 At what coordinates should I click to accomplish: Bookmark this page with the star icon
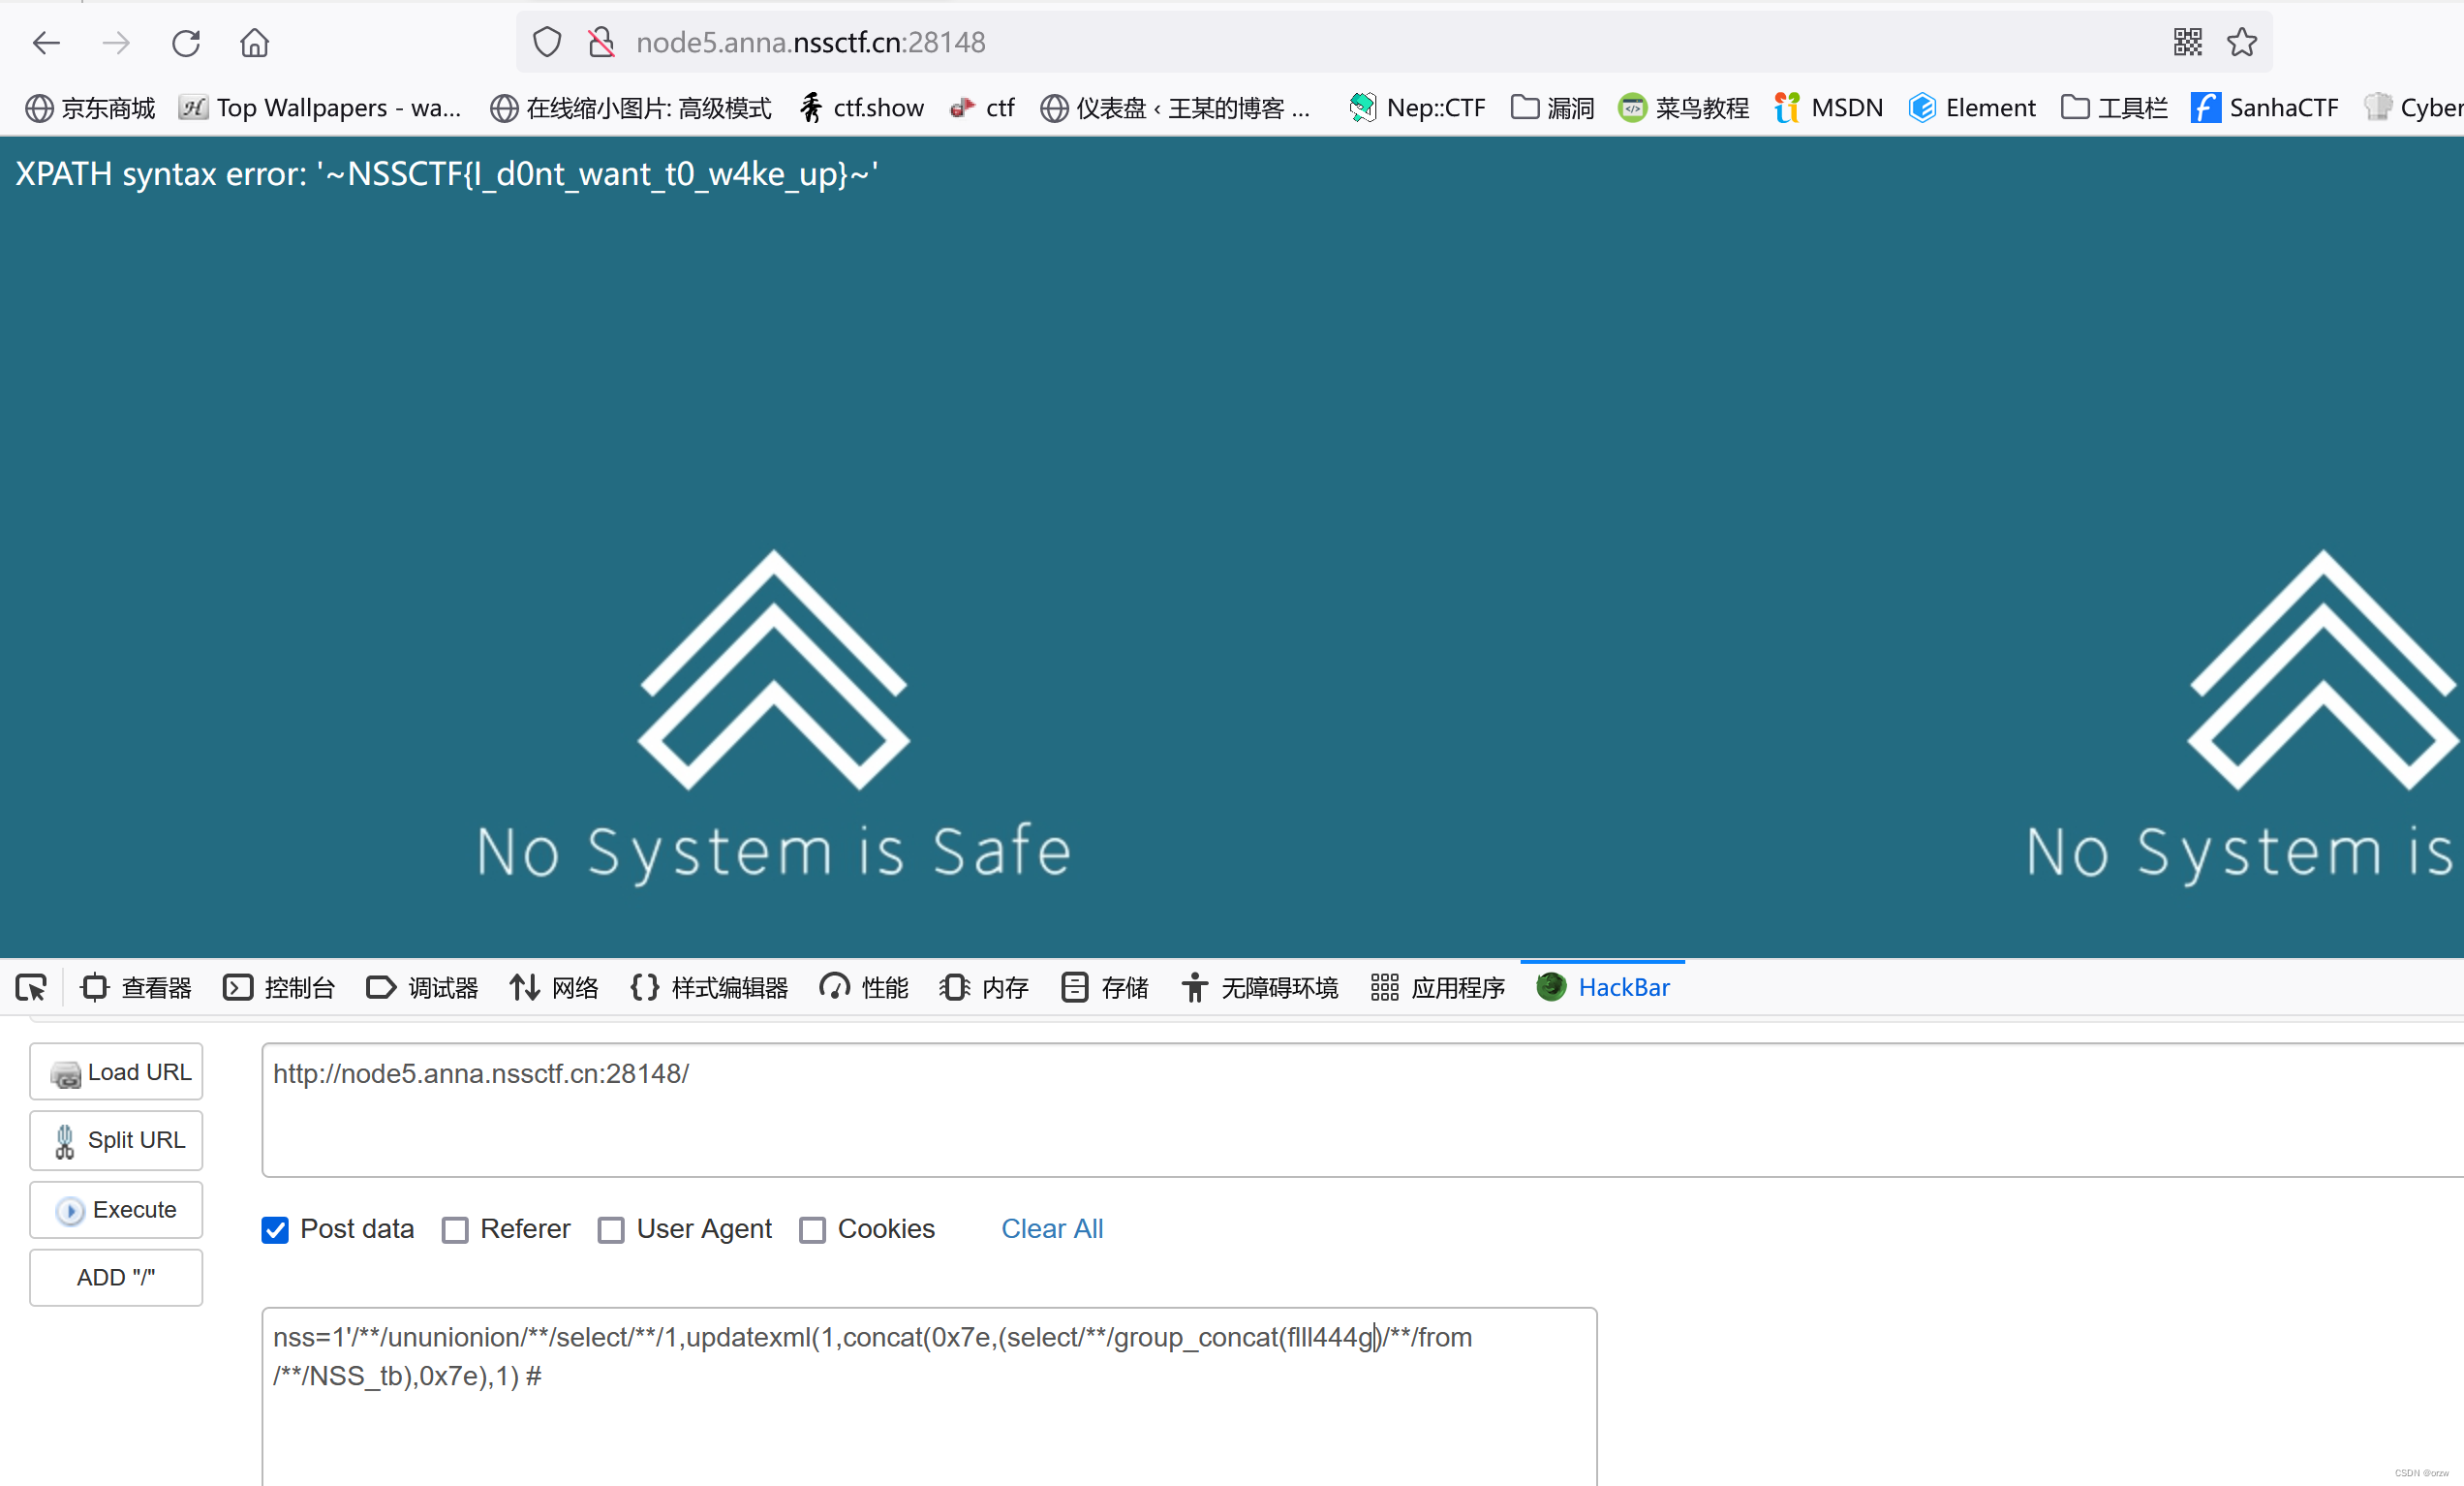pyautogui.click(x=2242, y=42)
